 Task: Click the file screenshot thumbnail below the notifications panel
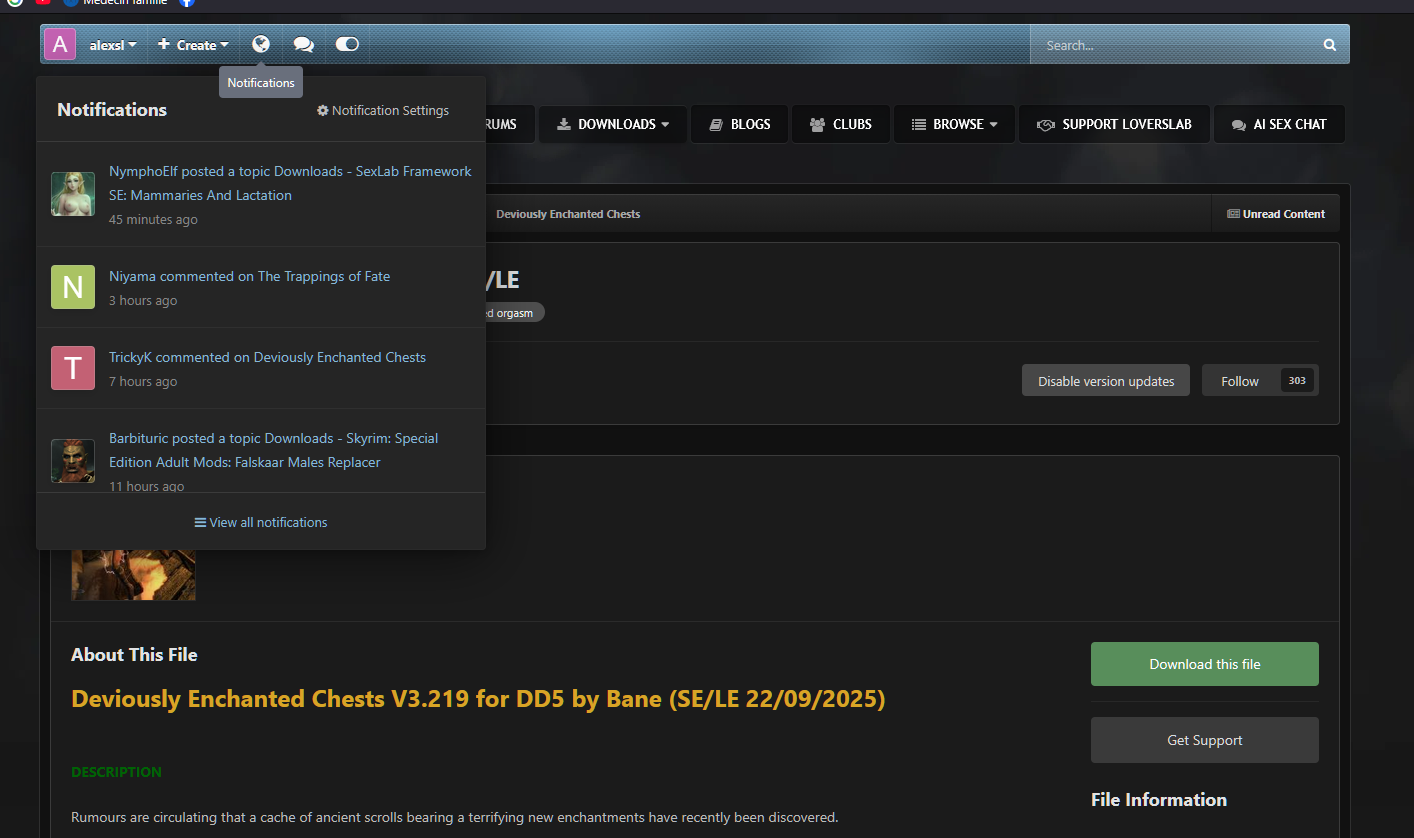[x=133, y=575]
